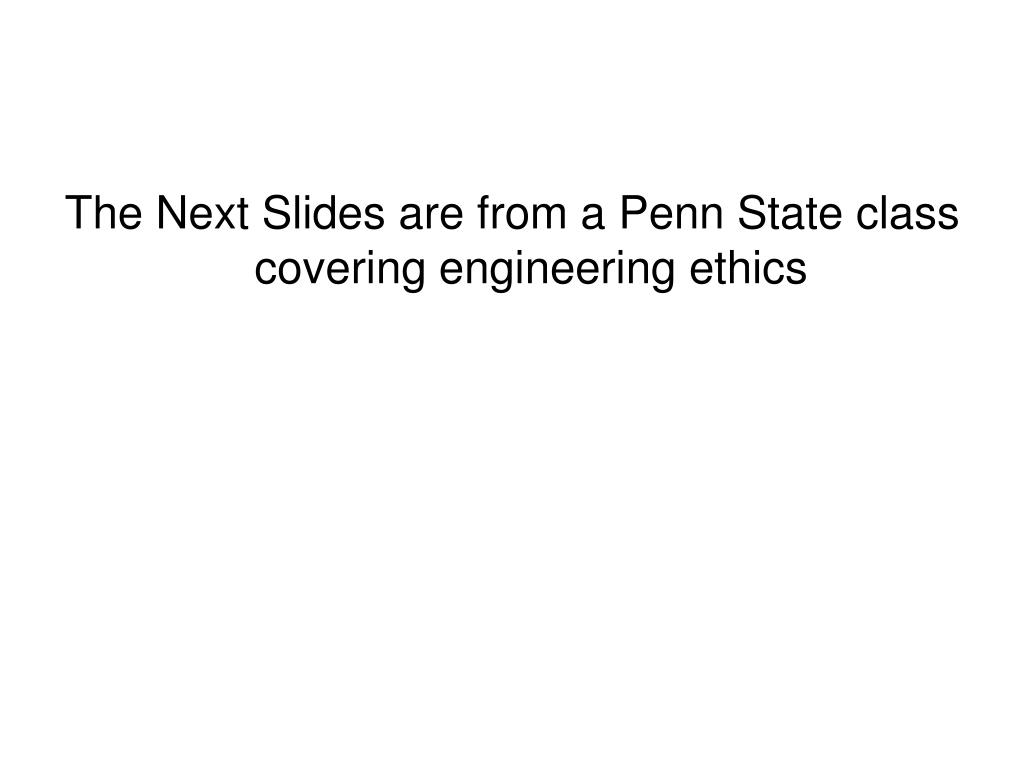Click the capital "P" in "Penn"
Image resolution: width=1024 pixels, height=768 pixels.
[x=632, y=213]
